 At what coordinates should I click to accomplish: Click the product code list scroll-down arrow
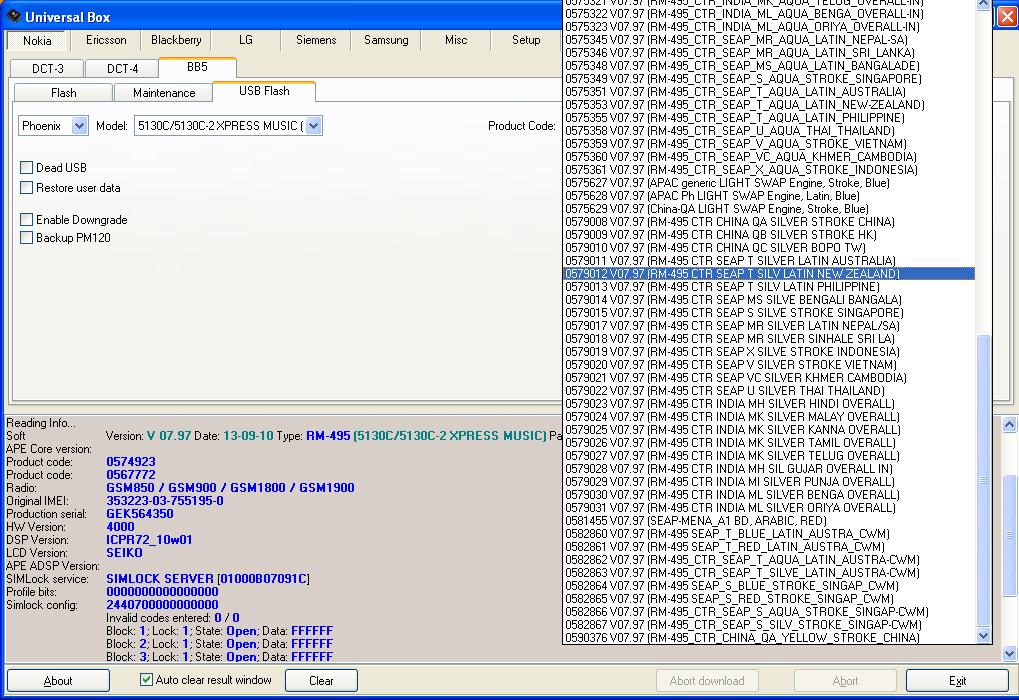pyautogui.click(x=982, y=636)
